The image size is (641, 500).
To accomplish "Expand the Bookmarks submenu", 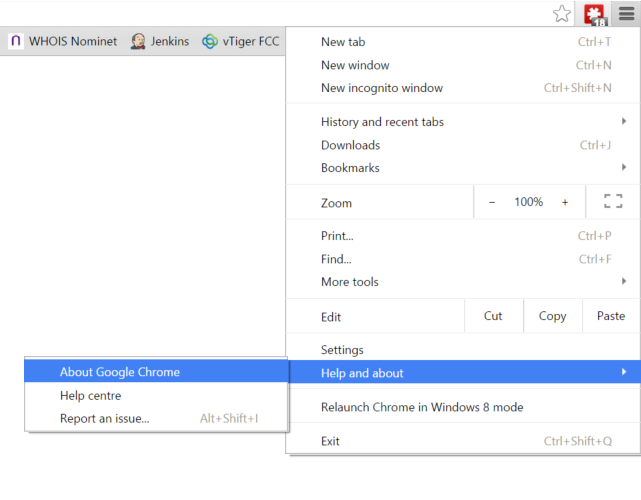I will point(463,168).
